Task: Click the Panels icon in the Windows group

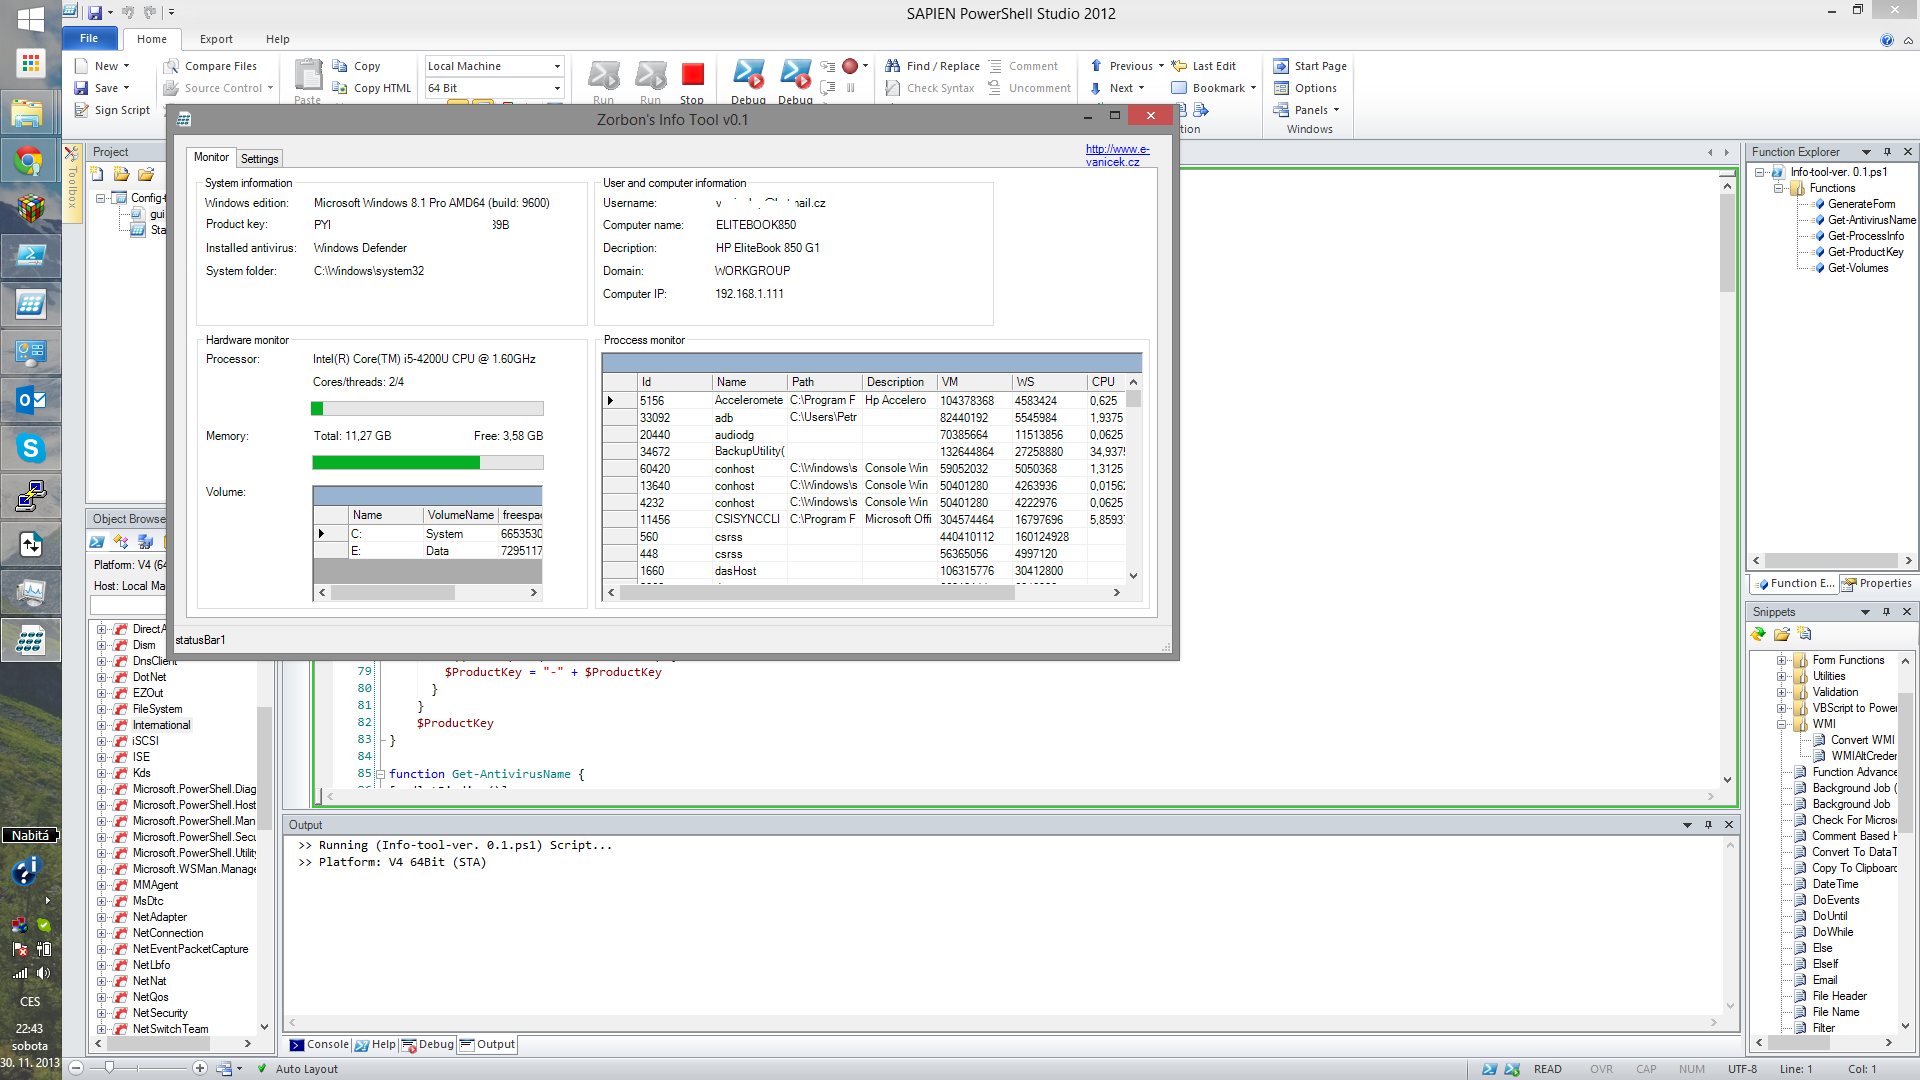Action: (1281, 110)
